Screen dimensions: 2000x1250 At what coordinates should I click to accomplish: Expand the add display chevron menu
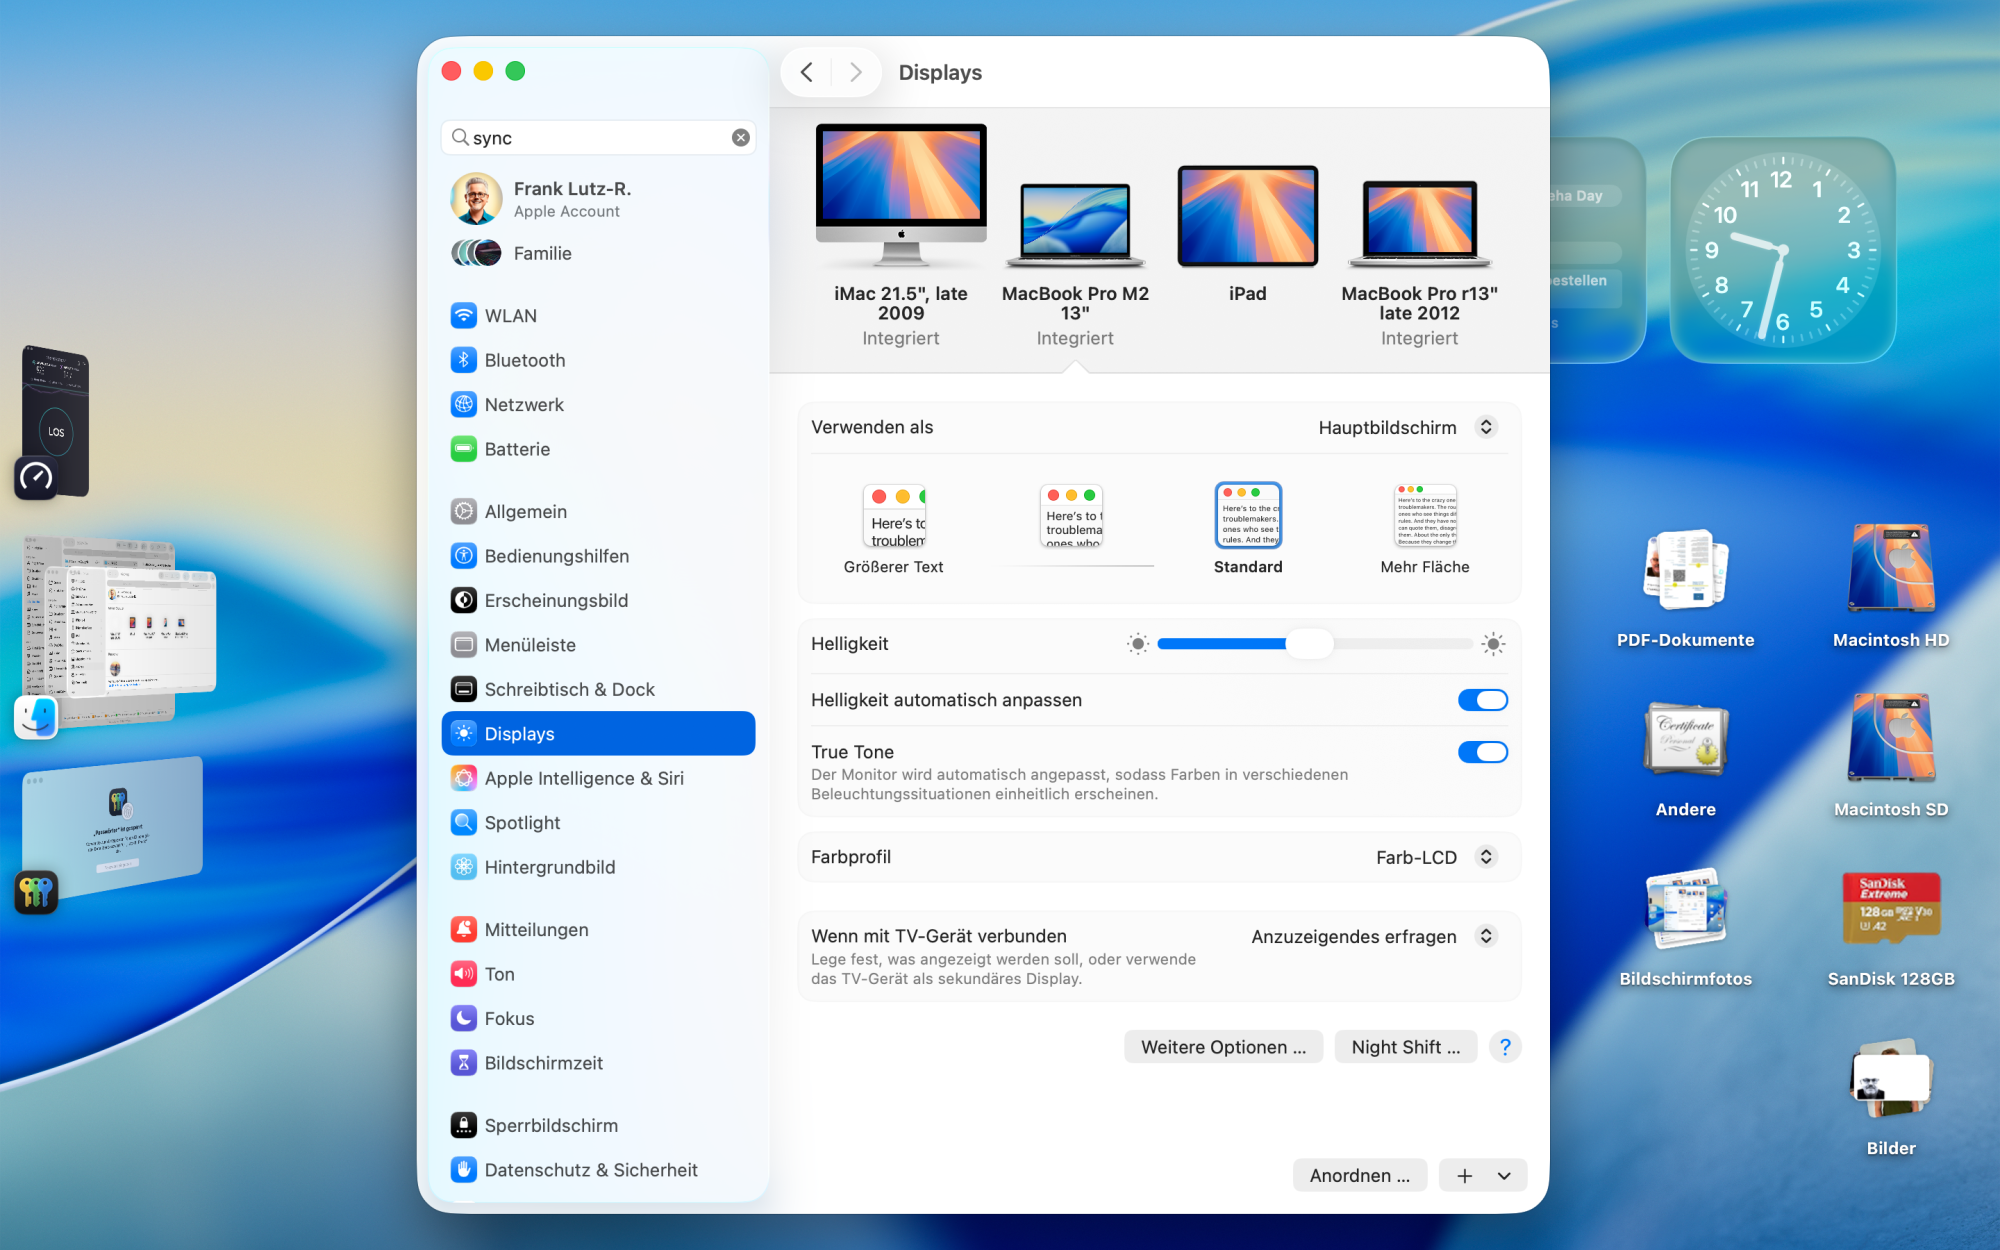pos(1504,1176)
